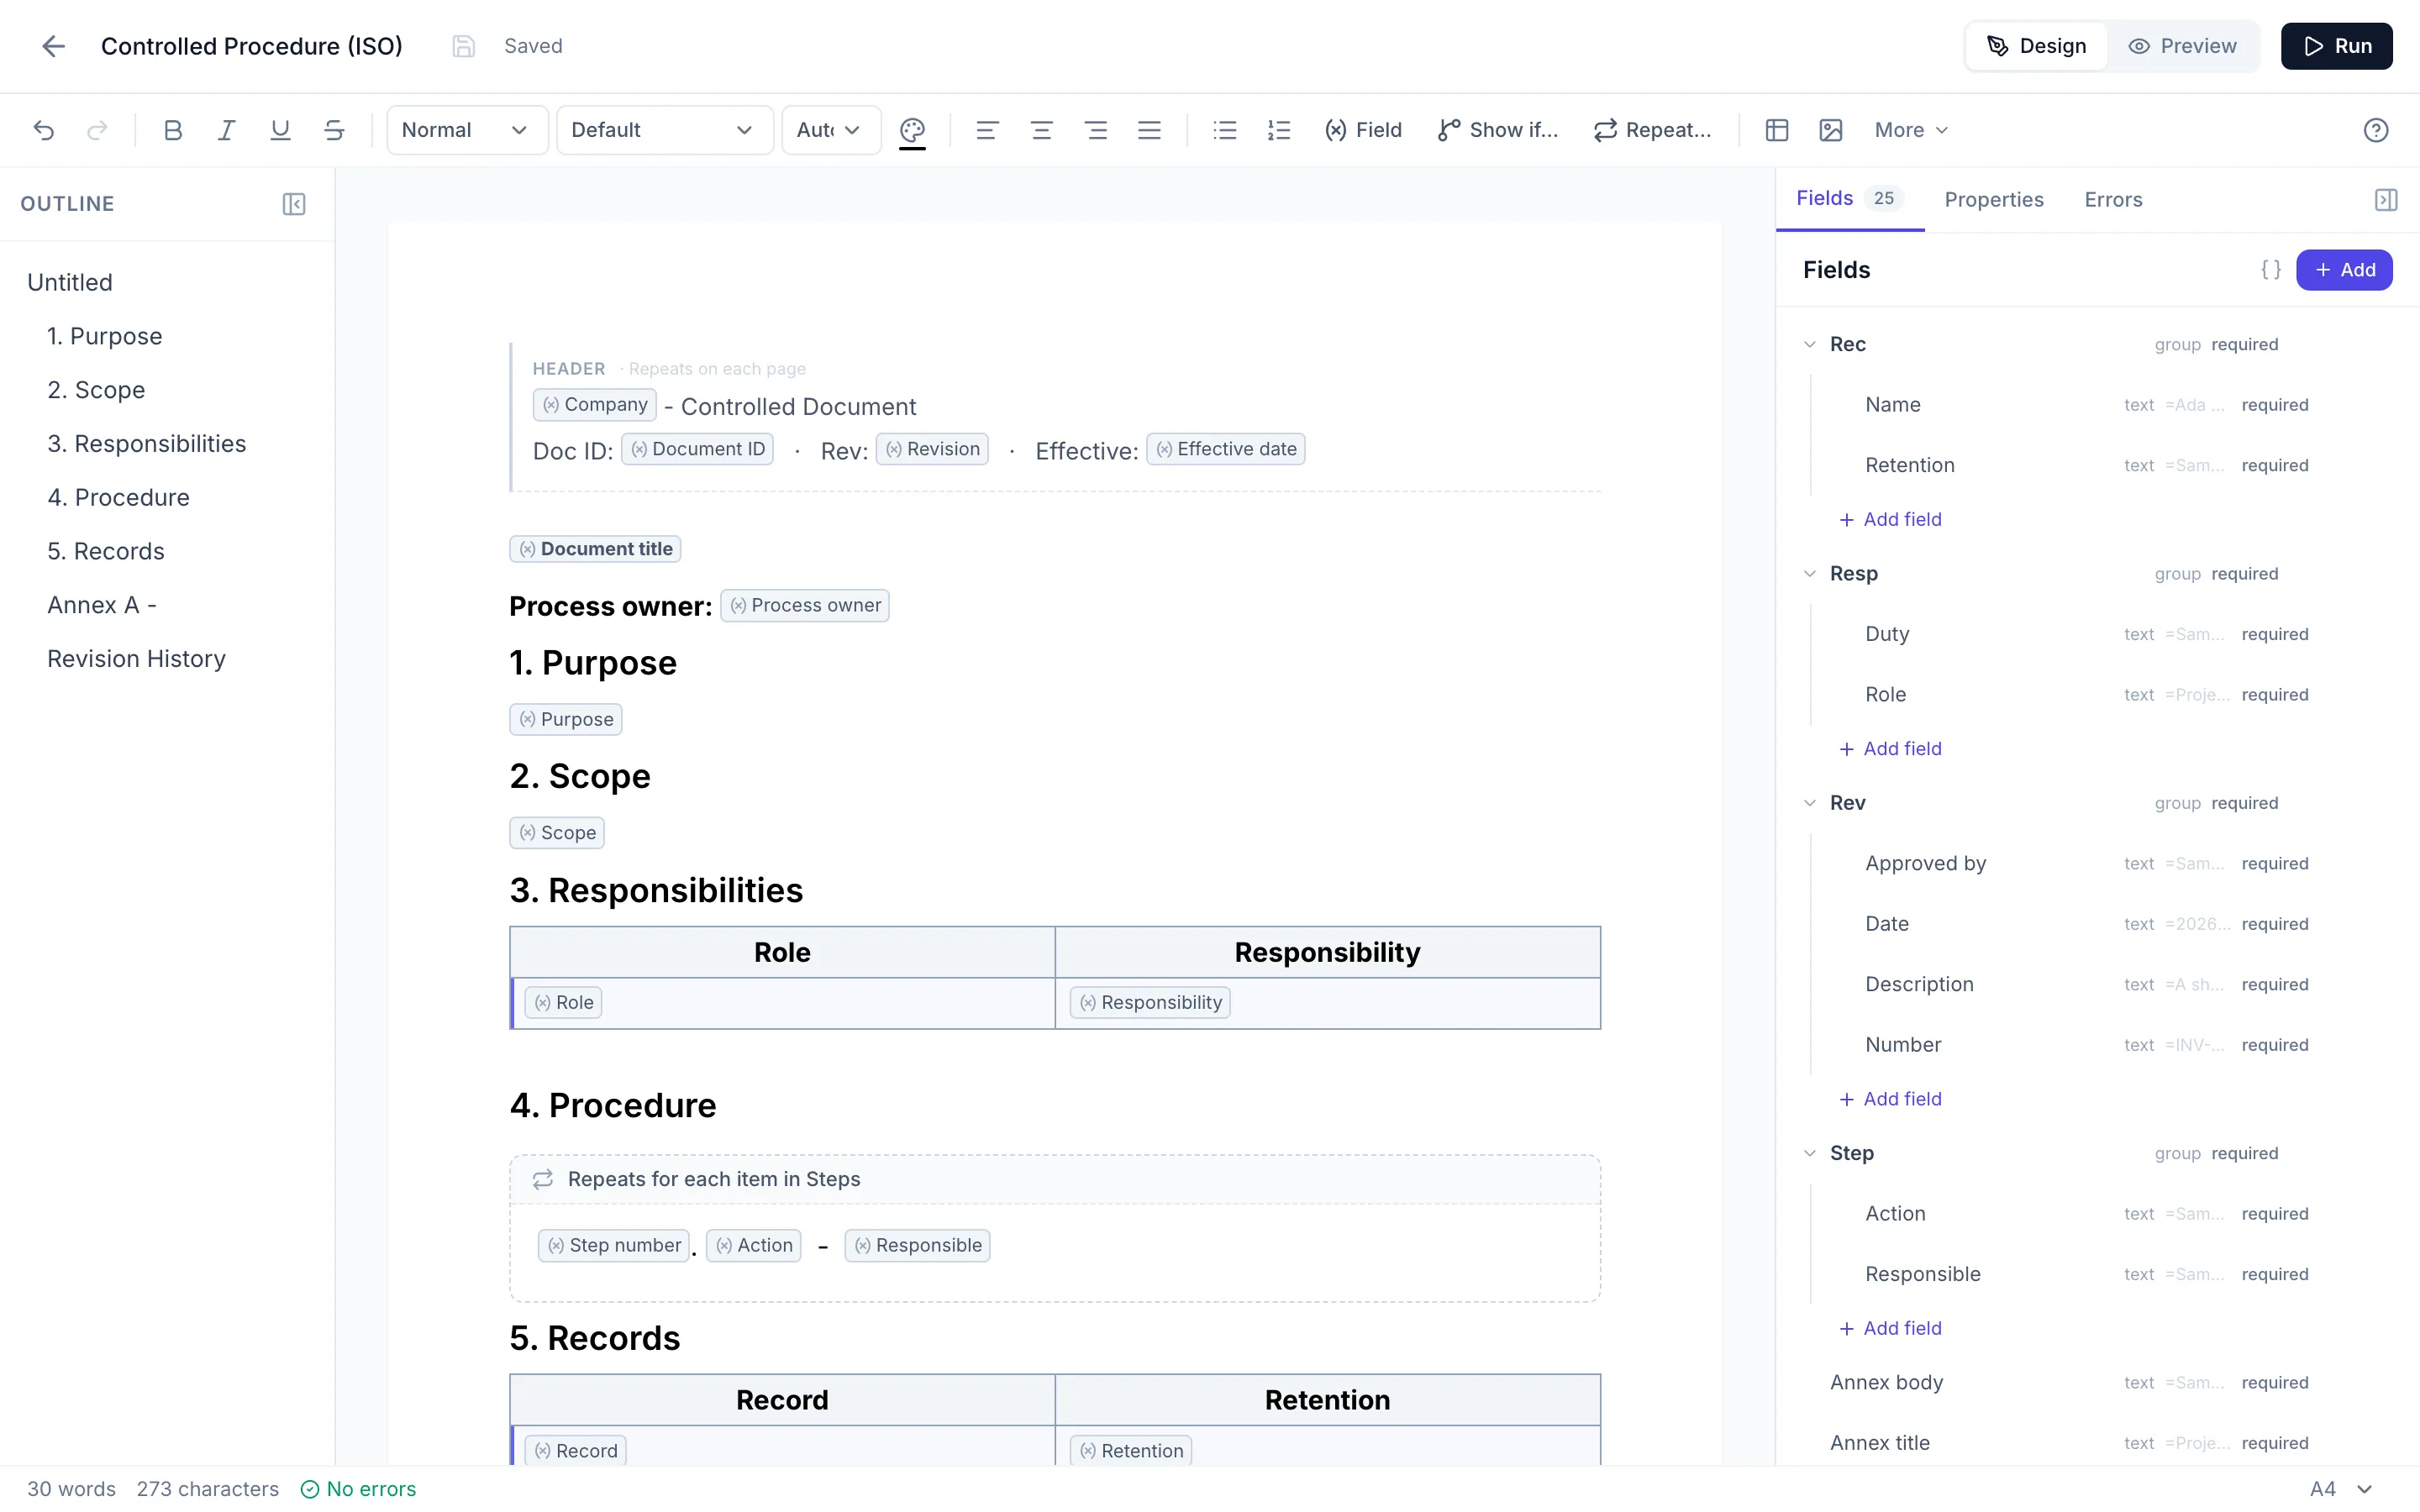Jump to Revision History in outline
This screenshot has height=1512, width=2420.
pyautogui.click(x=136, y=659)
